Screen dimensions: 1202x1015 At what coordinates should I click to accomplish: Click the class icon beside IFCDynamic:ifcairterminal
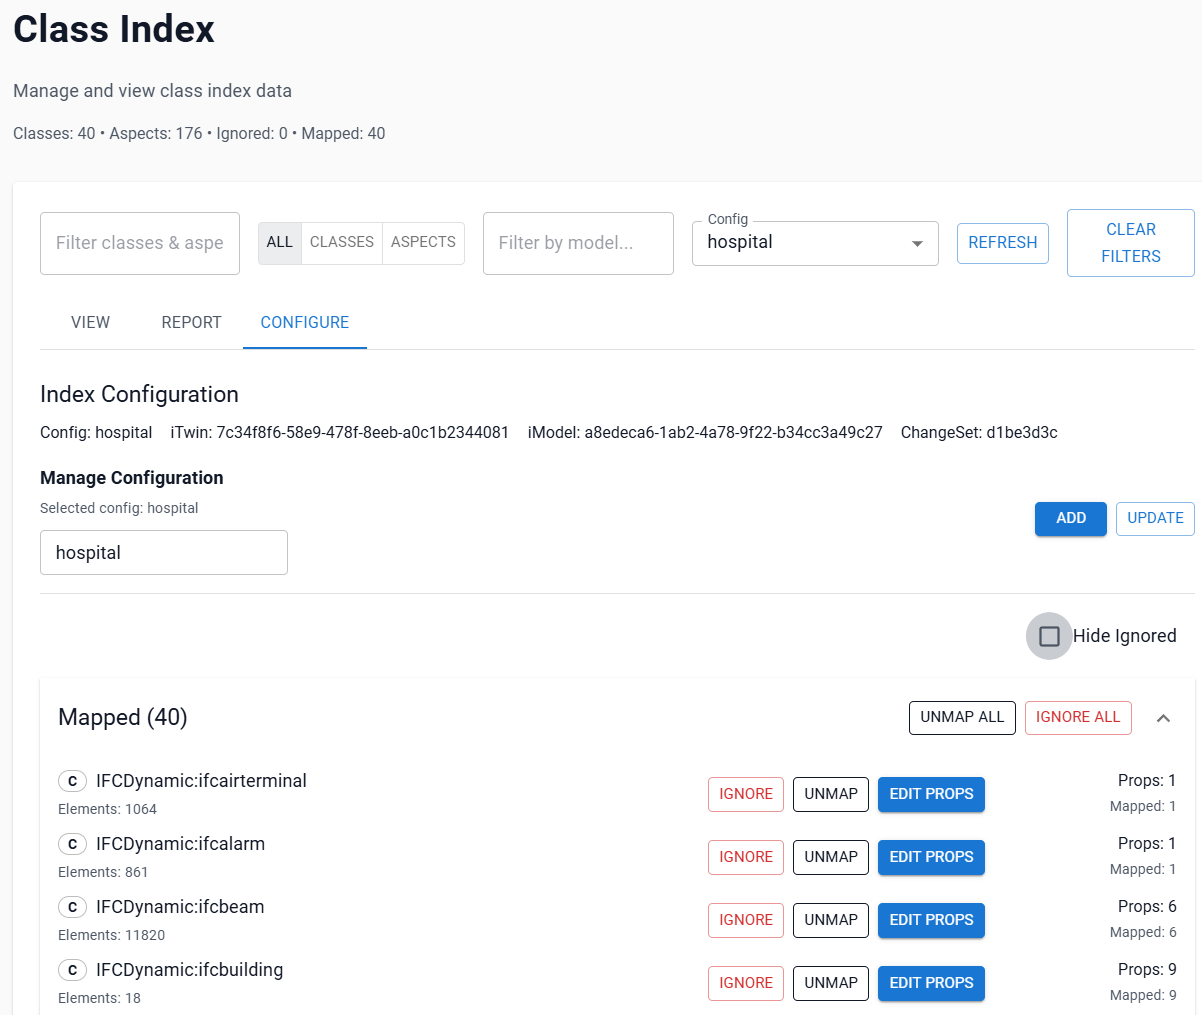tap(72, 781)
